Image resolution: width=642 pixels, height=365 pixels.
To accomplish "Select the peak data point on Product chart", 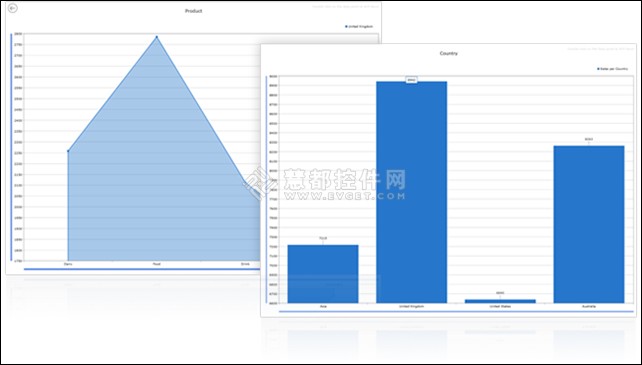I will click(x=156, y=37).
